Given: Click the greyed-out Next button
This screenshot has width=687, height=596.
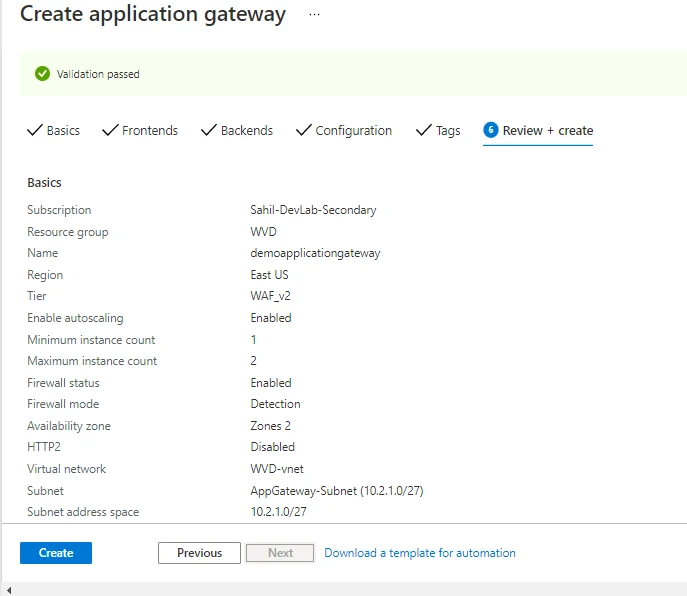Looking at the screenshot, I should (280, 553).
